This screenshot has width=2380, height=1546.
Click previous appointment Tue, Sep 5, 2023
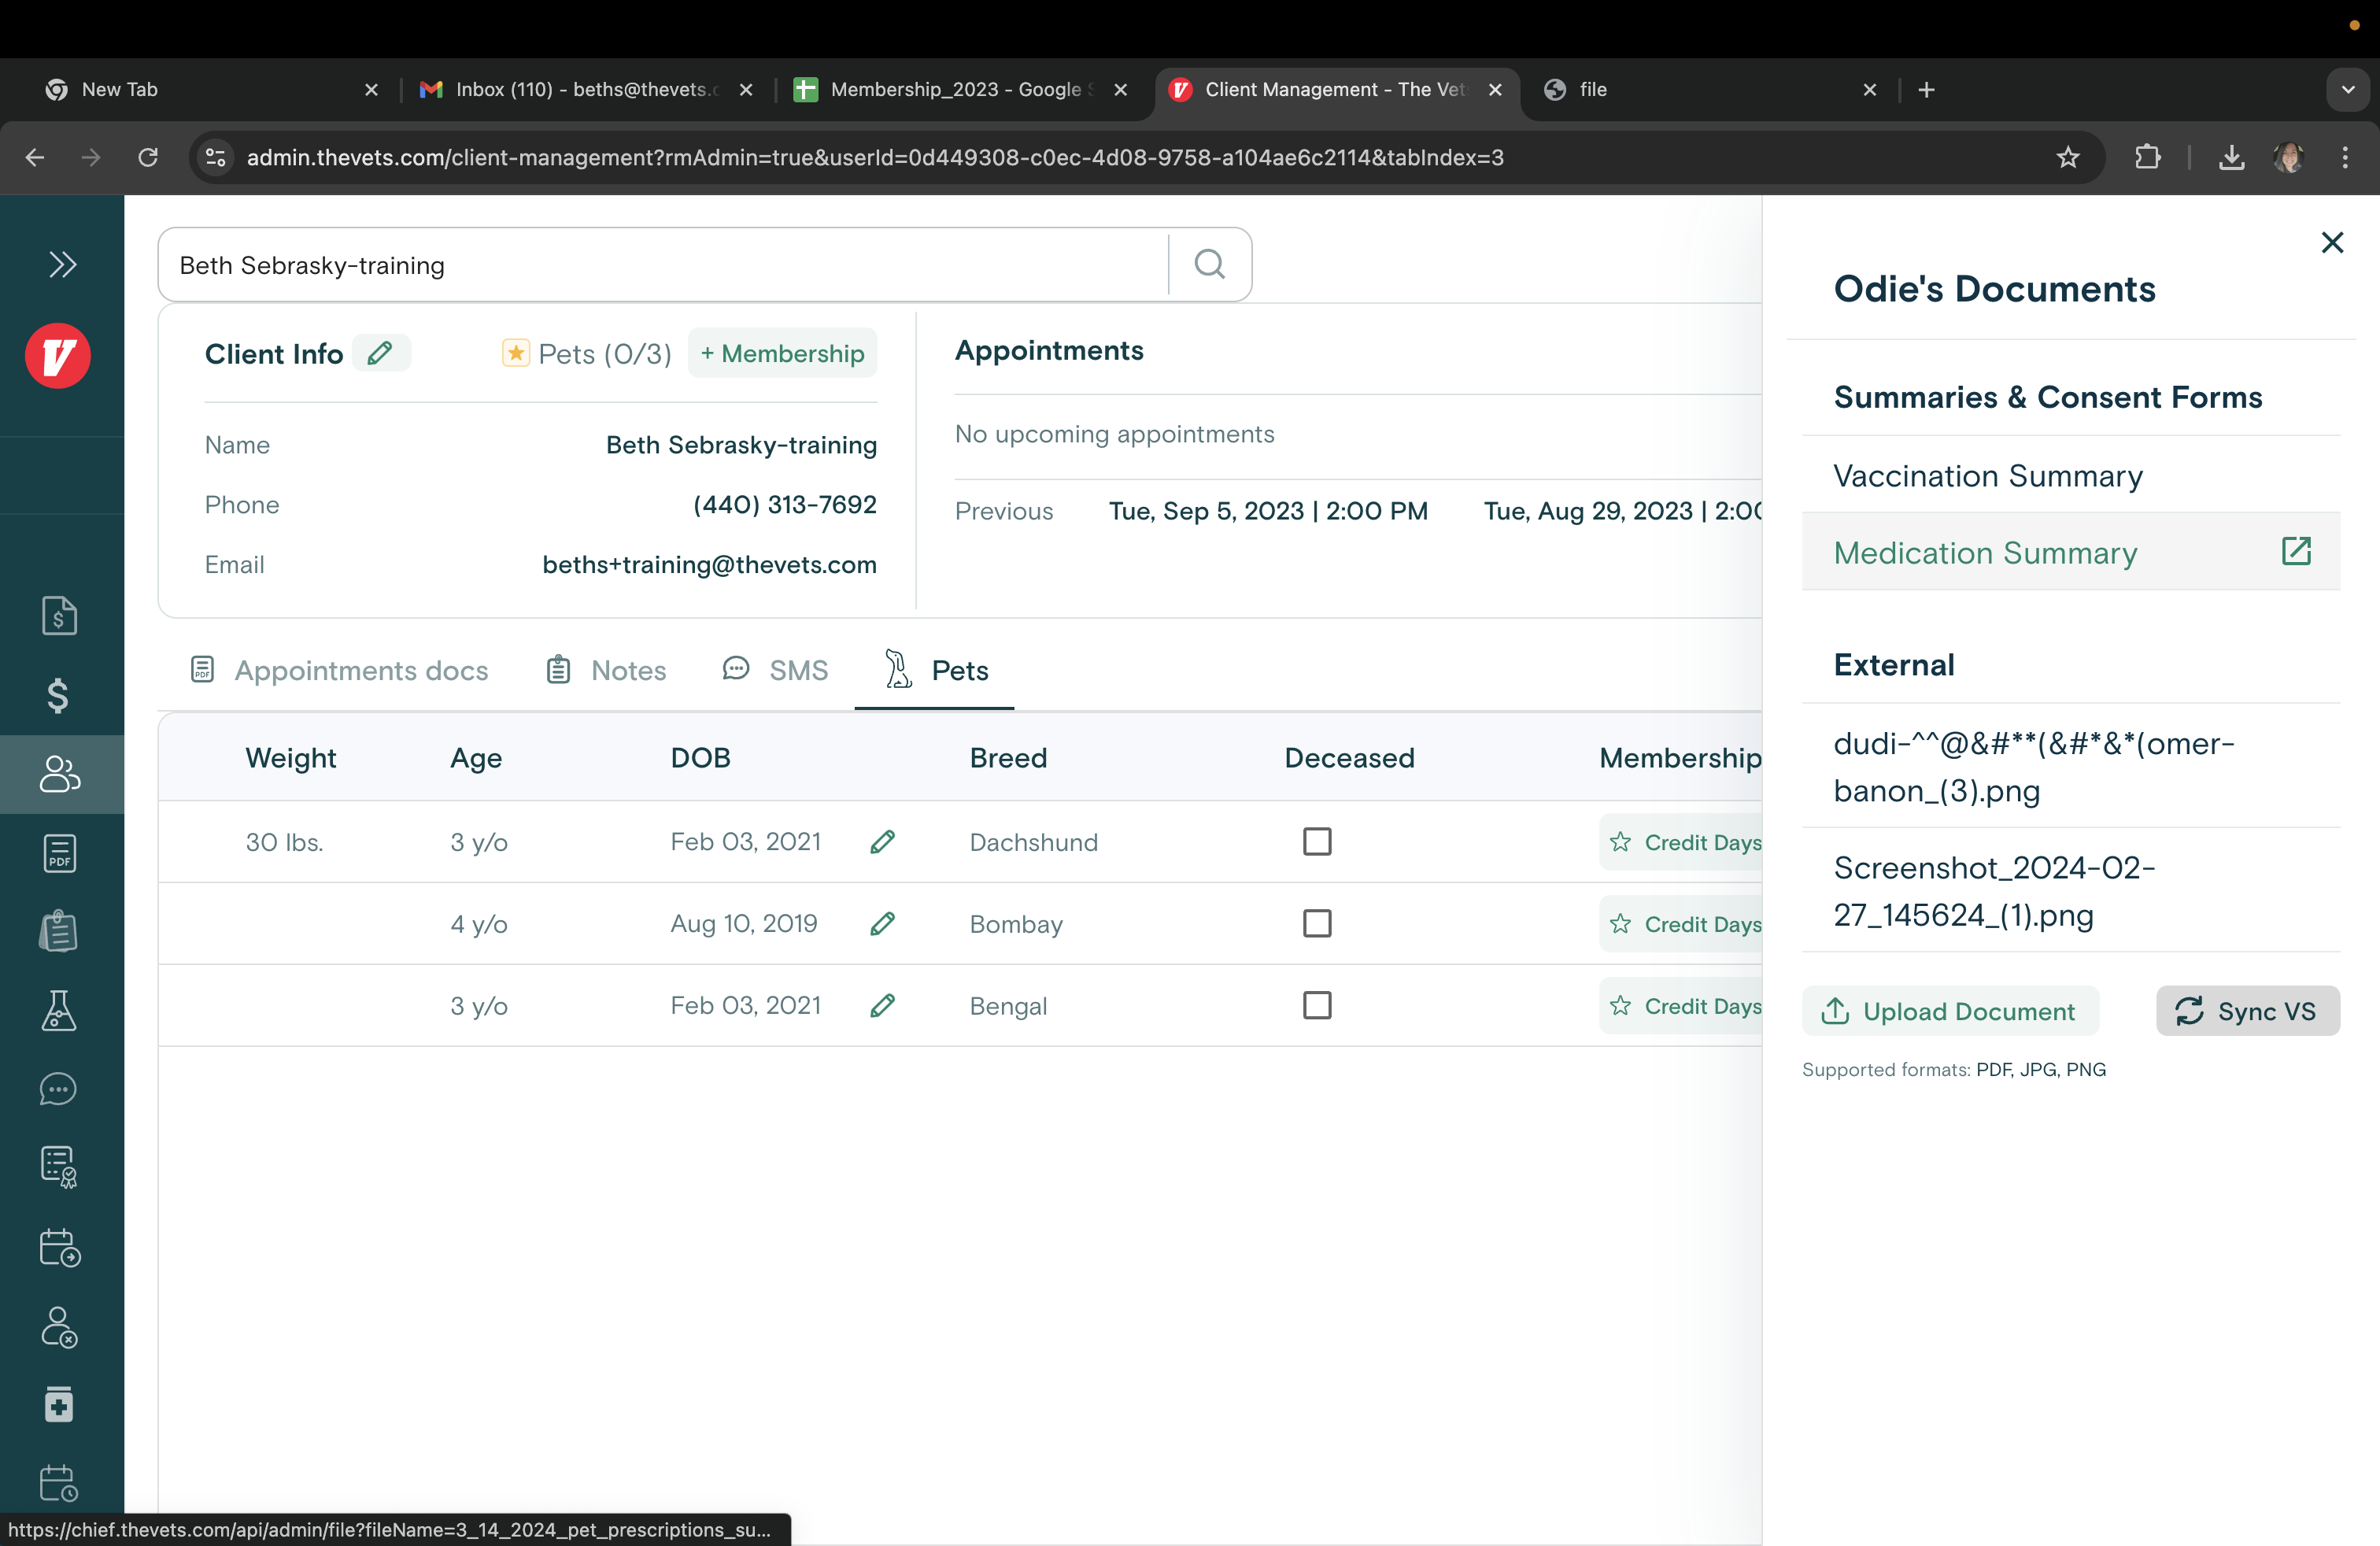pos(1268,511)
